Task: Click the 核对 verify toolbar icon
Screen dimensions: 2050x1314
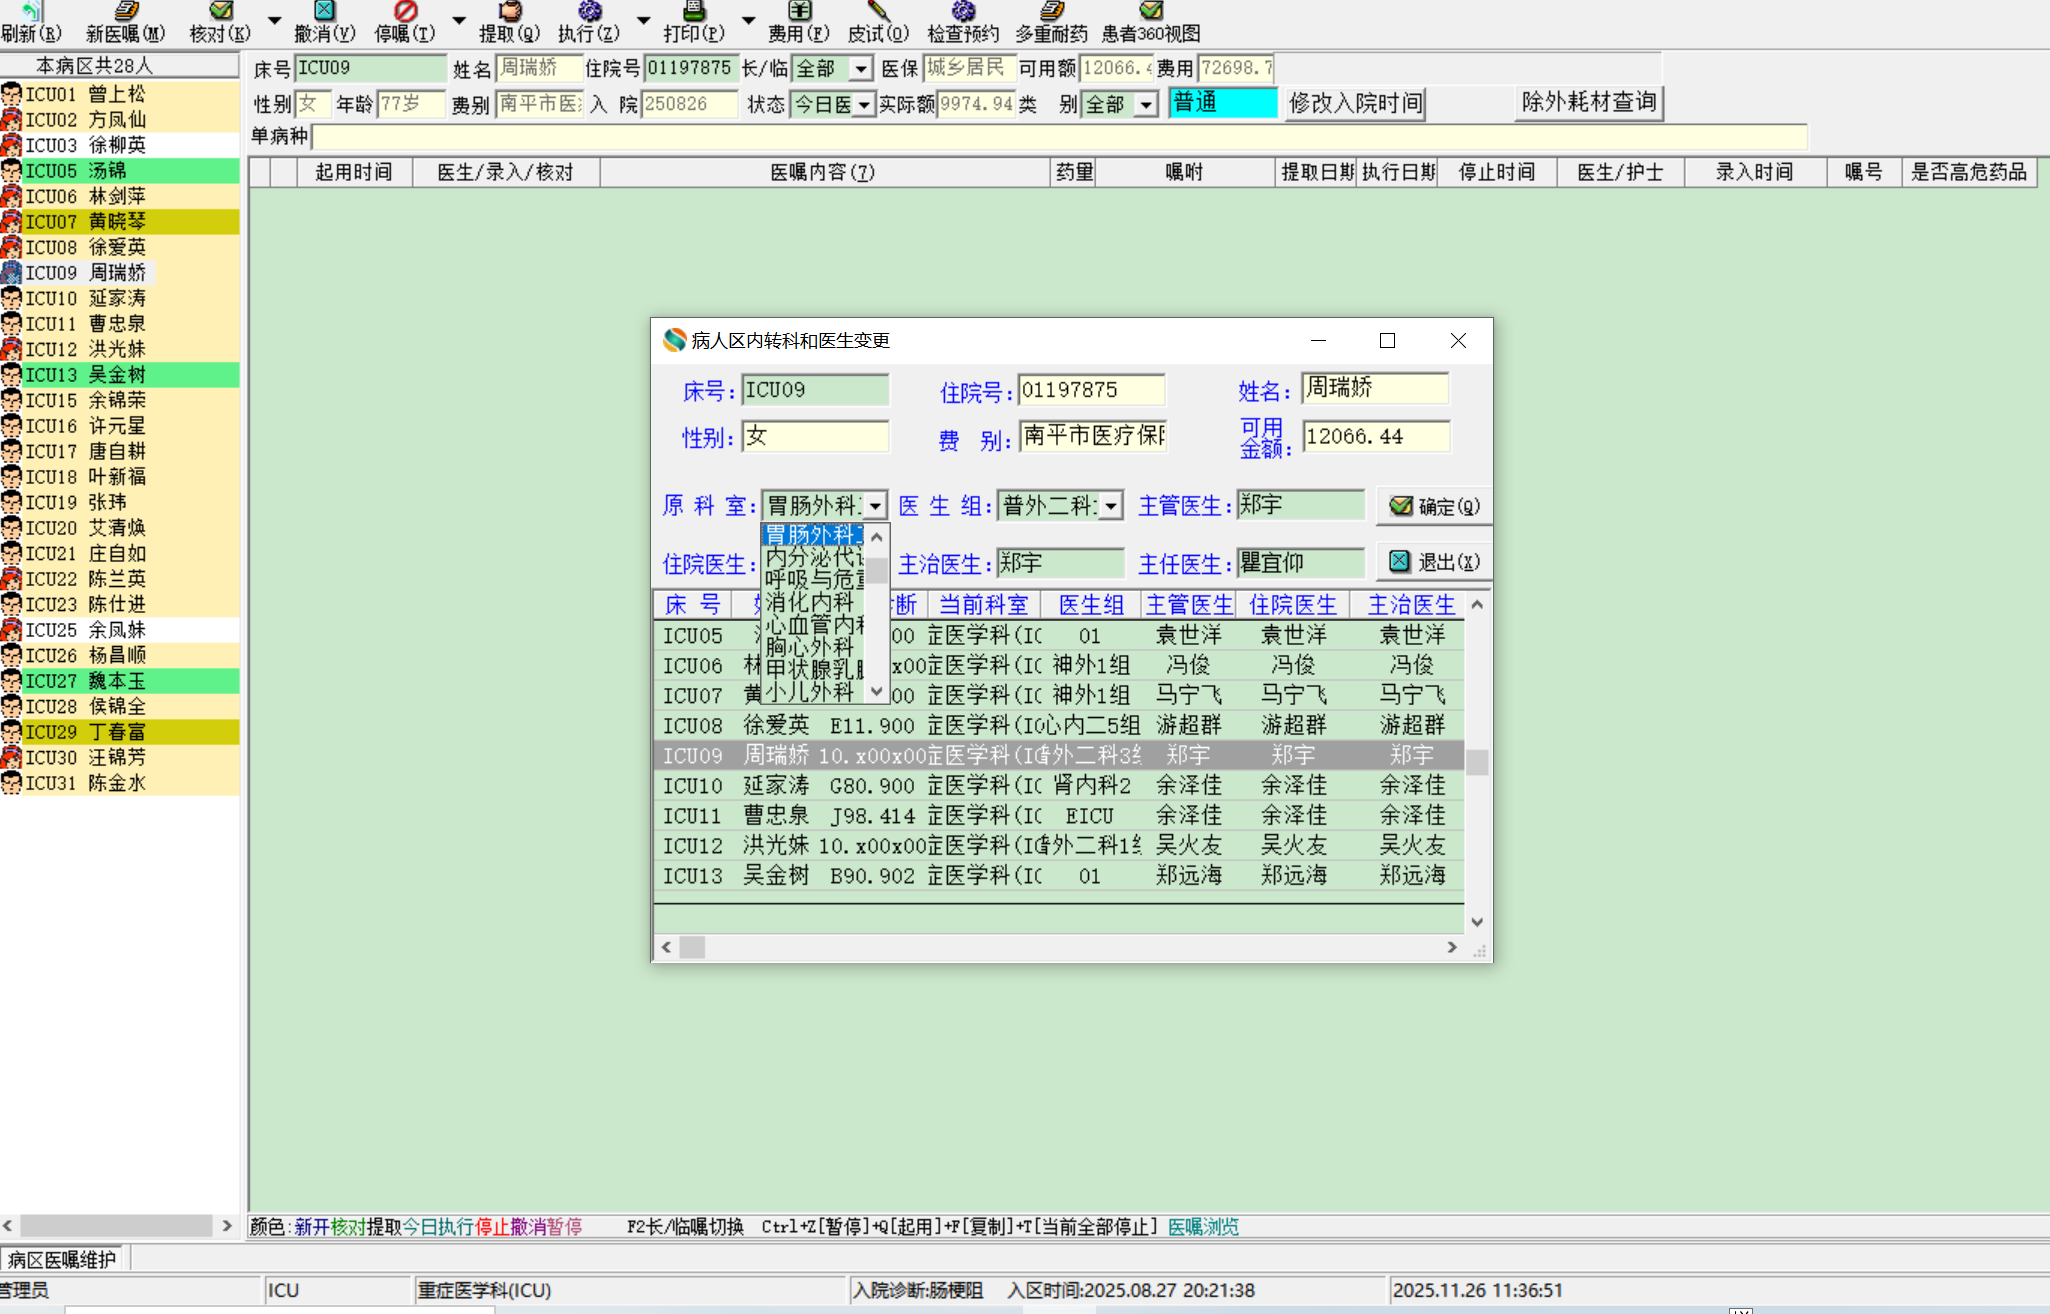Action: pos(220,12)
